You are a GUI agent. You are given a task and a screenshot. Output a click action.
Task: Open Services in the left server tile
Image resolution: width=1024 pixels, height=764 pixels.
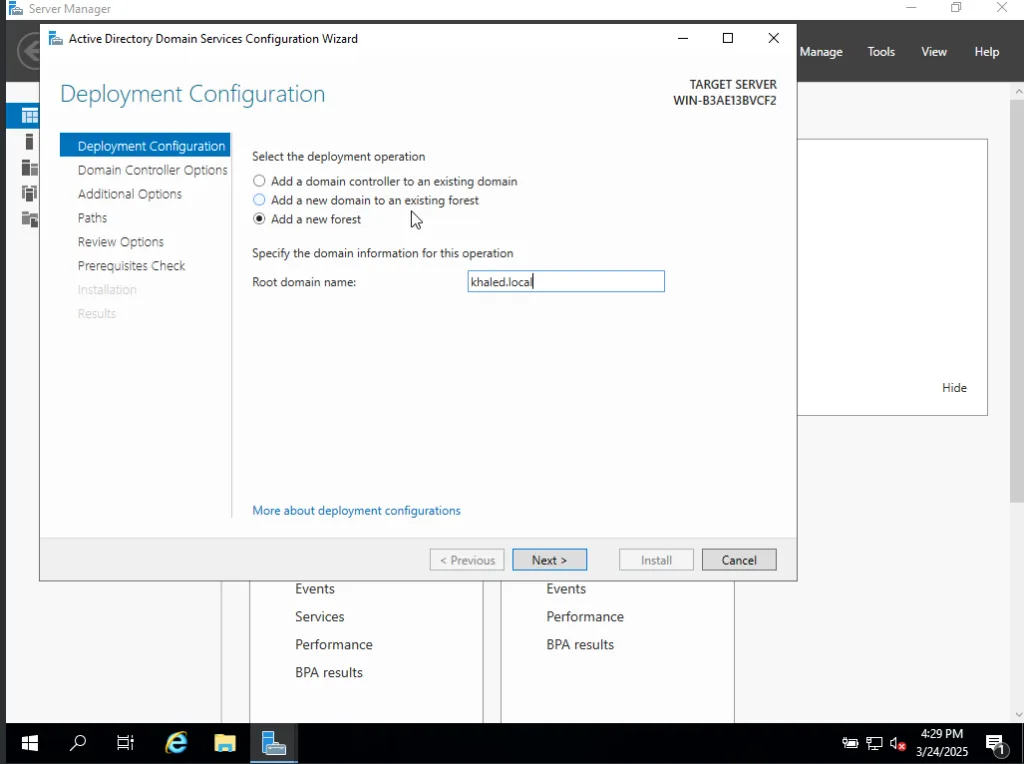coord(319,616)
